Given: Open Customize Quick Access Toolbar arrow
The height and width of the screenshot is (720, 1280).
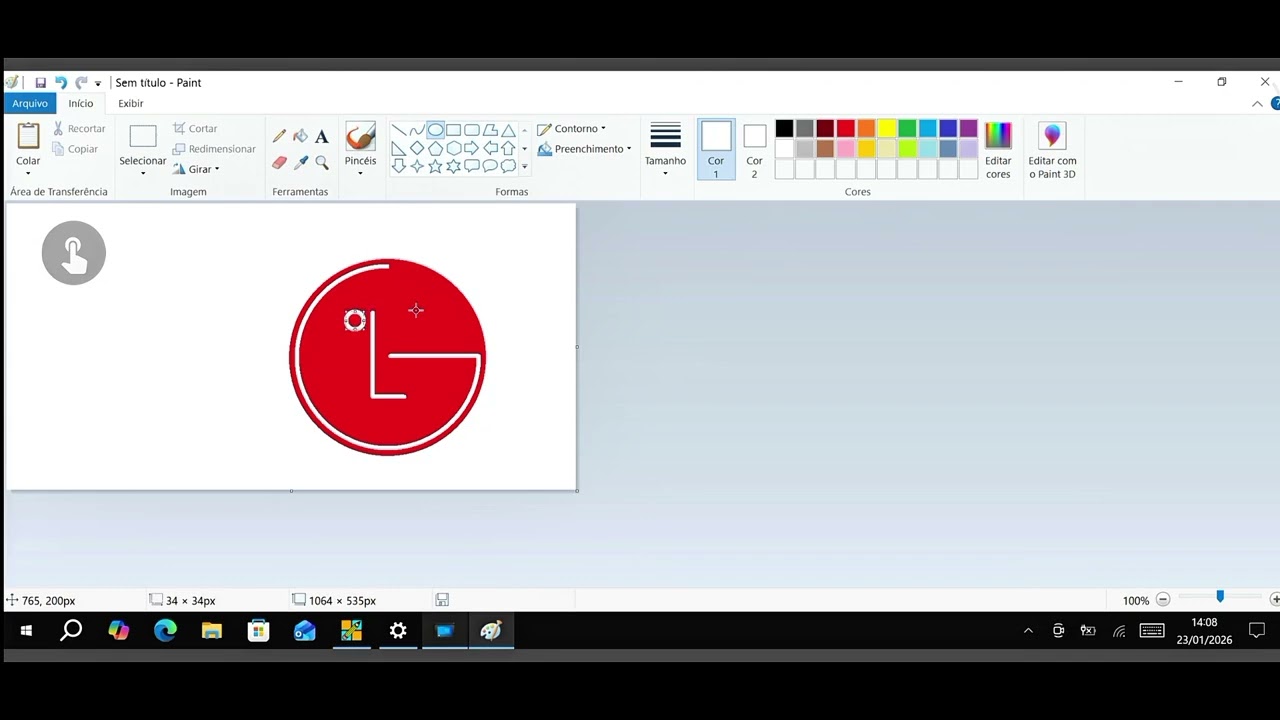Looking at the screenshot, I should tap(98, 84).
